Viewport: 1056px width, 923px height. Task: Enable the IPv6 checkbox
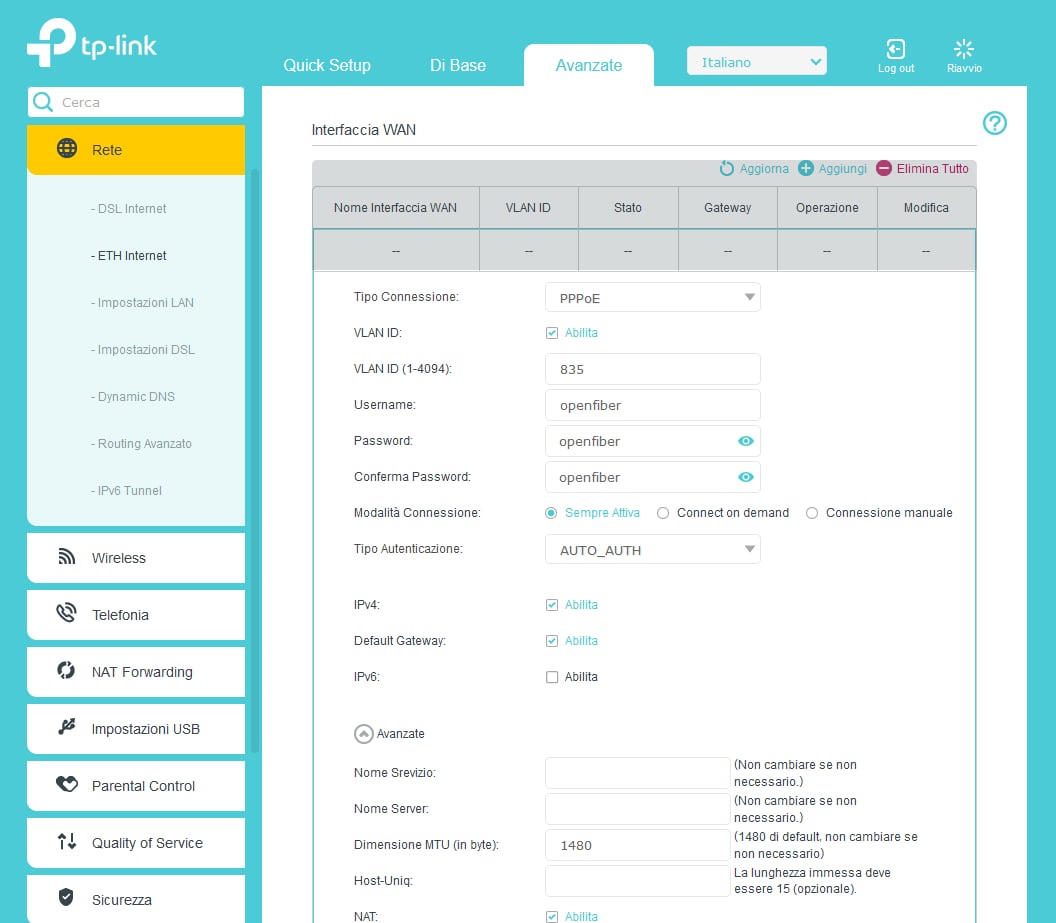552,677
